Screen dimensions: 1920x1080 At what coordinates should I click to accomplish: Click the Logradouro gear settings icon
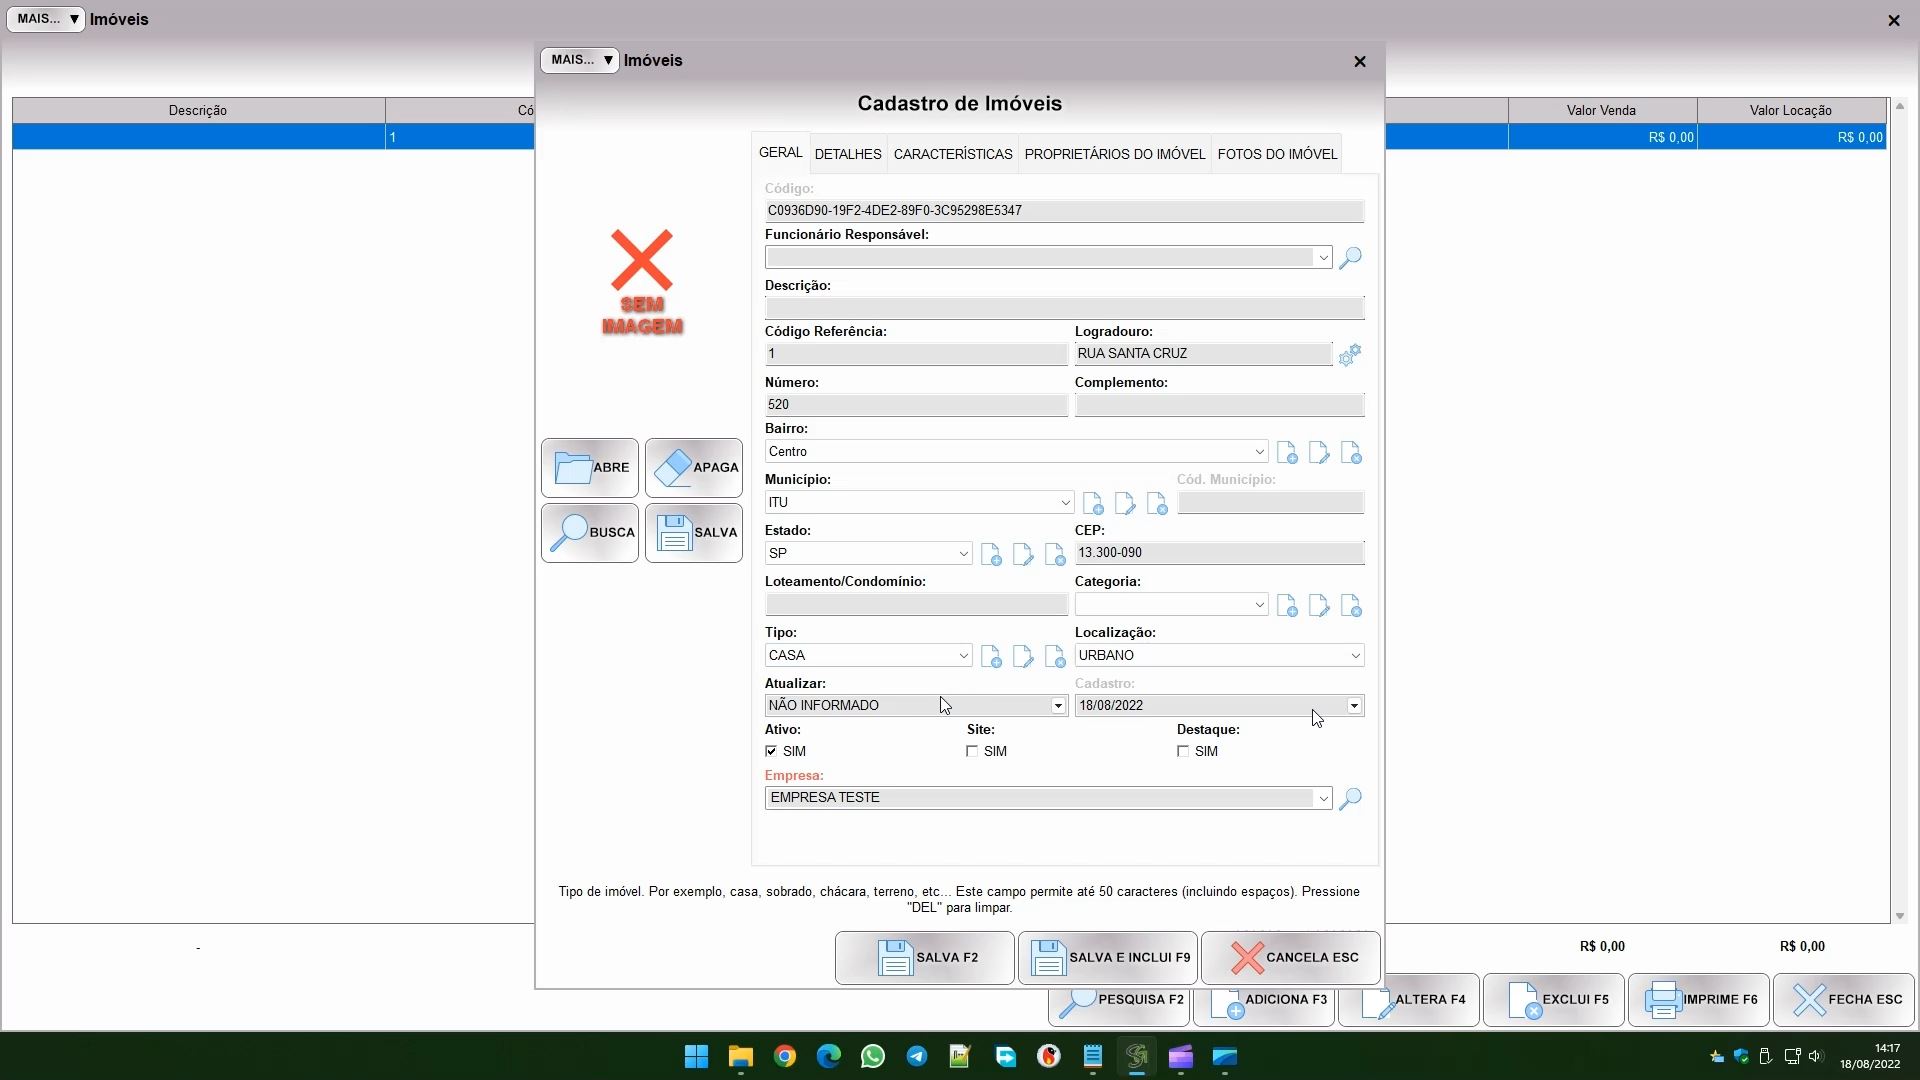click(x=1350, y=355)
